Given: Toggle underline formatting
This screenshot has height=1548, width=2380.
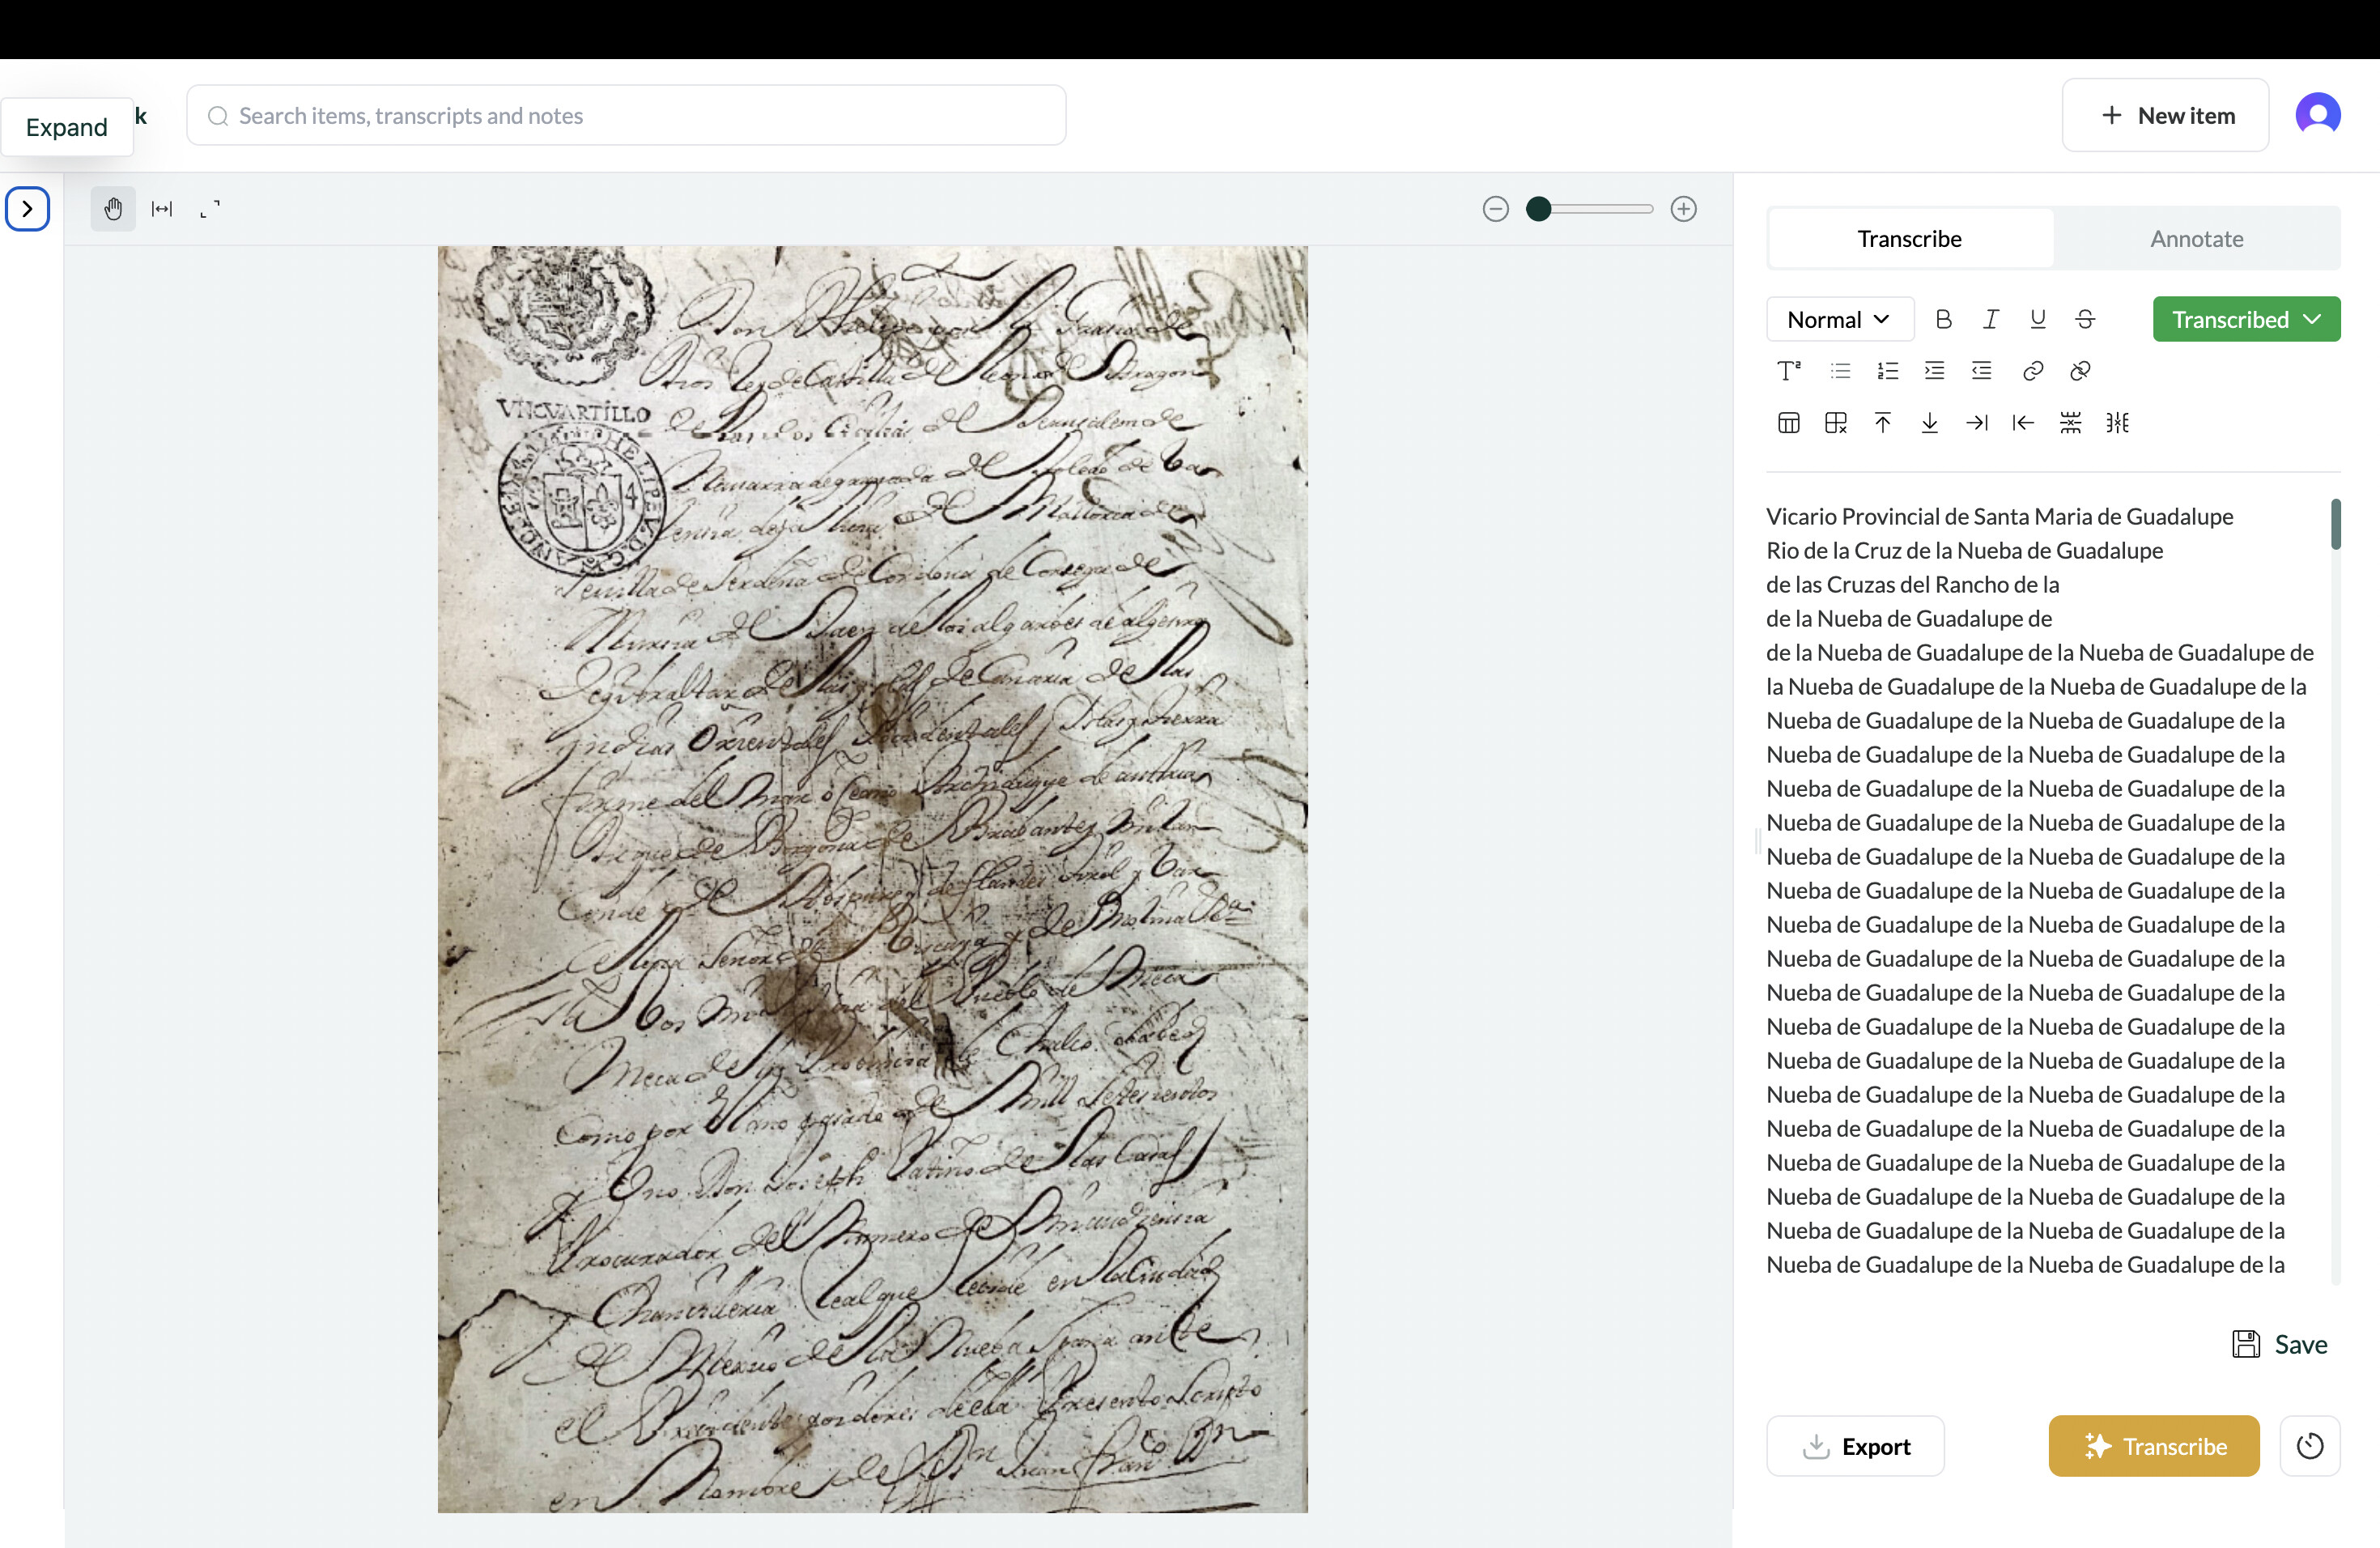Looking at the screenshot, I should (2037, 319).
